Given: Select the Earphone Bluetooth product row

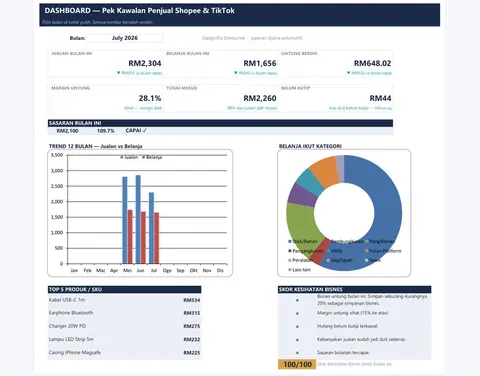Looking at the screenshot, I should pos(124,313).
